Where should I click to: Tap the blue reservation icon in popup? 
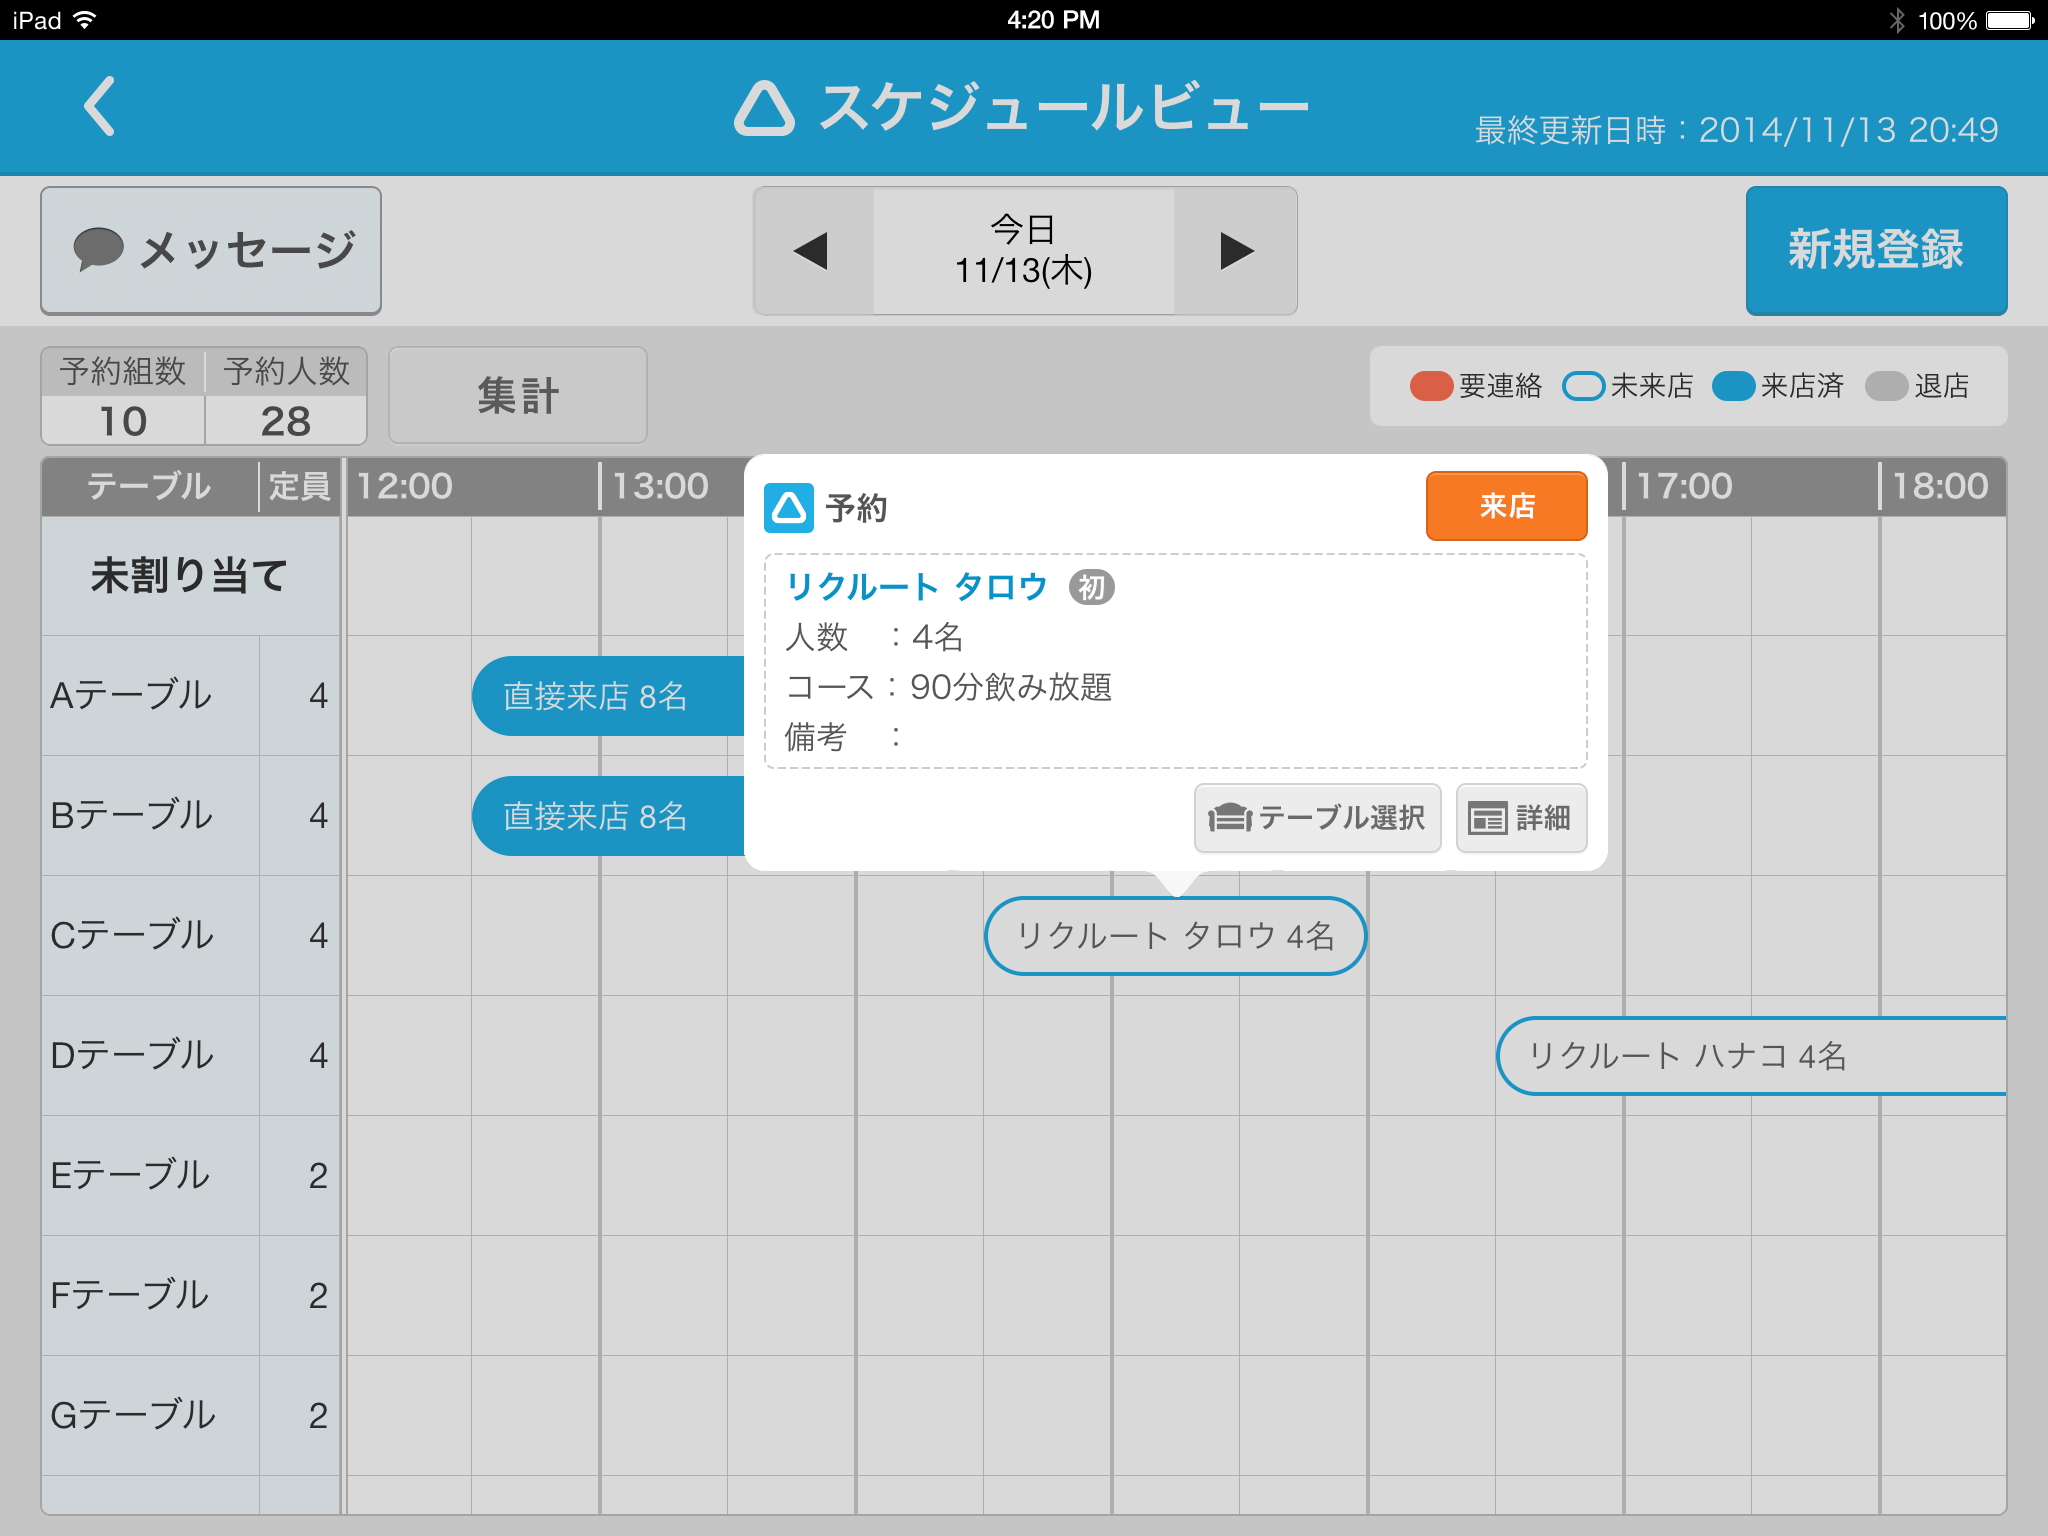[x=789, y=508]
